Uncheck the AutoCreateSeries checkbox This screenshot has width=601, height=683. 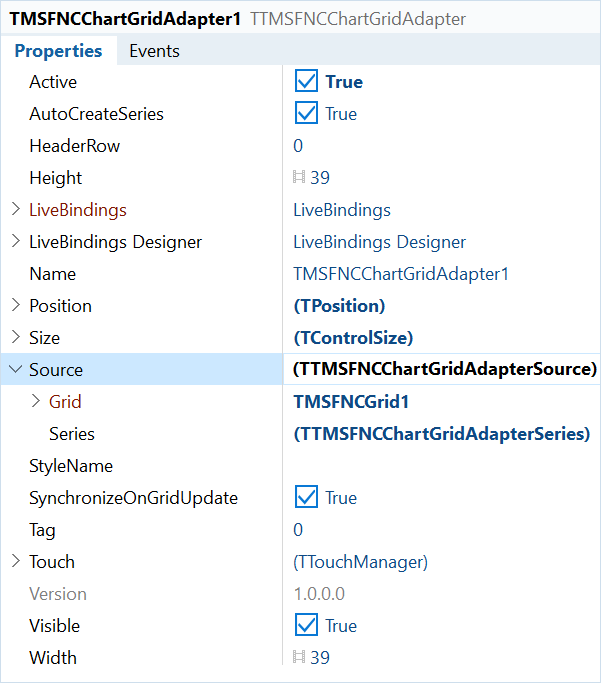click(x=306, y=113)
